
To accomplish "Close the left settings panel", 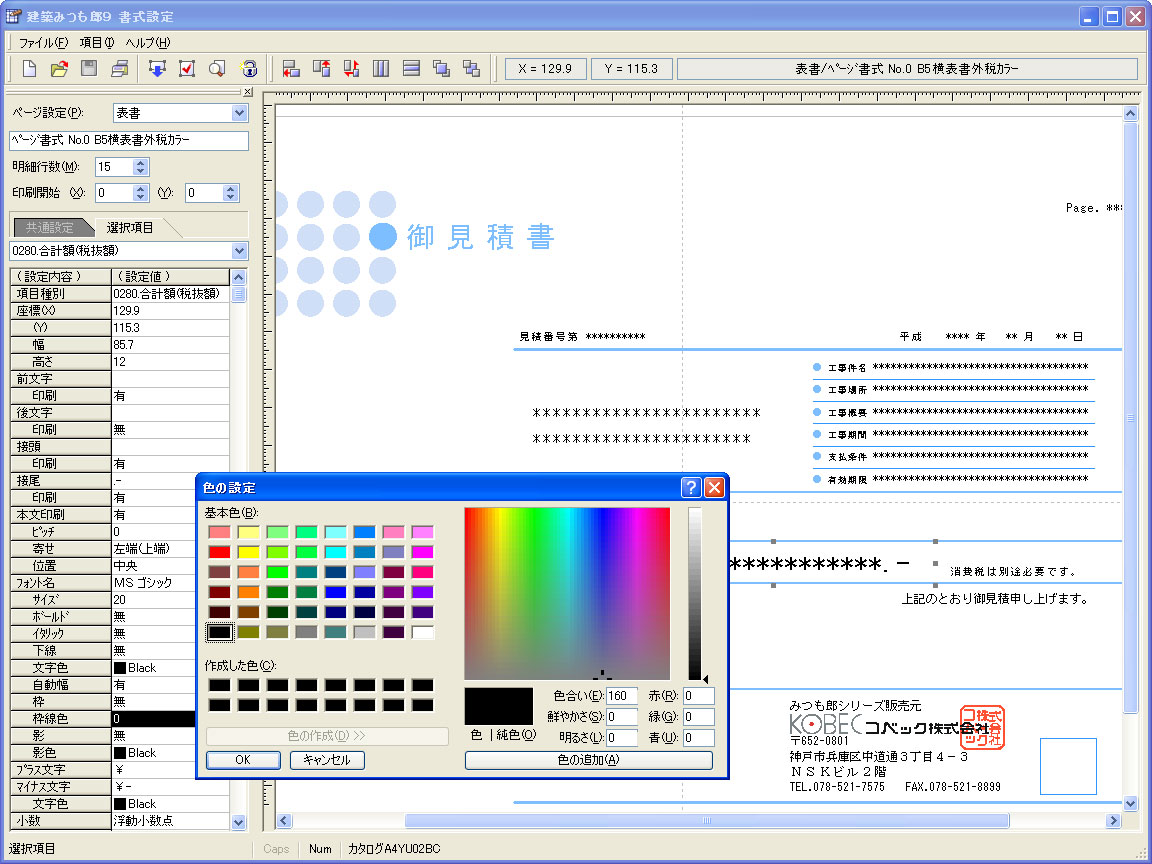I will coord(248,92).
